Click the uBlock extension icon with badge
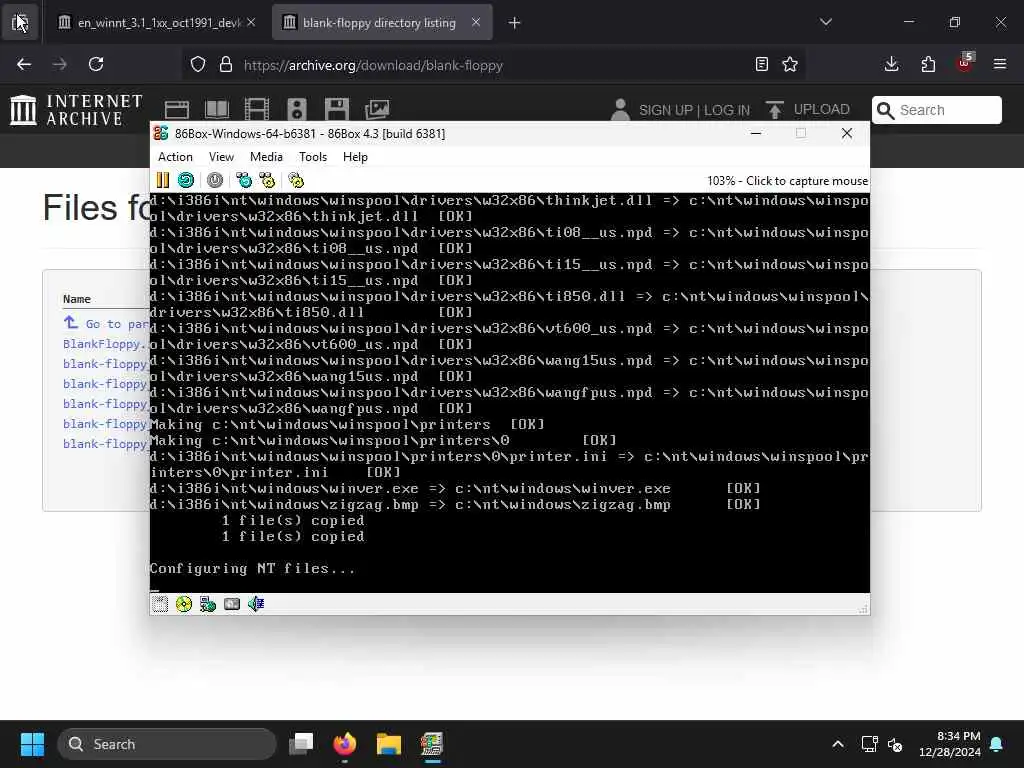Screen dimensions: 1024x768 (965, 63)
